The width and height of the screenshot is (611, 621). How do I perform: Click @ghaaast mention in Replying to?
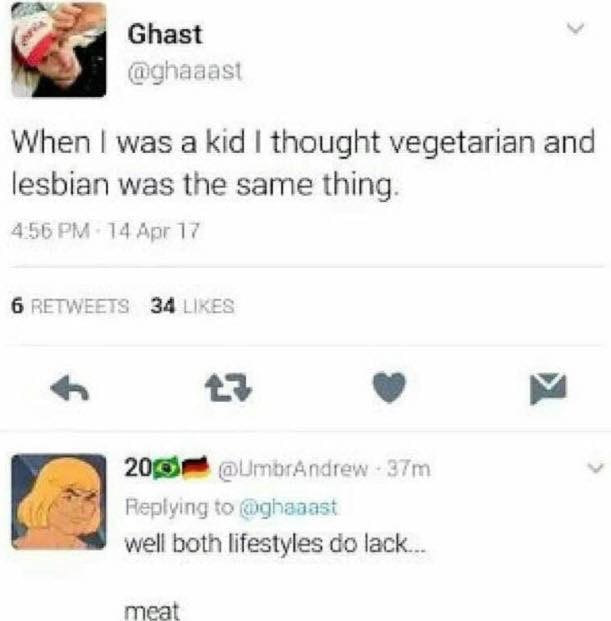pyautogui.click(x=288, y=507)
